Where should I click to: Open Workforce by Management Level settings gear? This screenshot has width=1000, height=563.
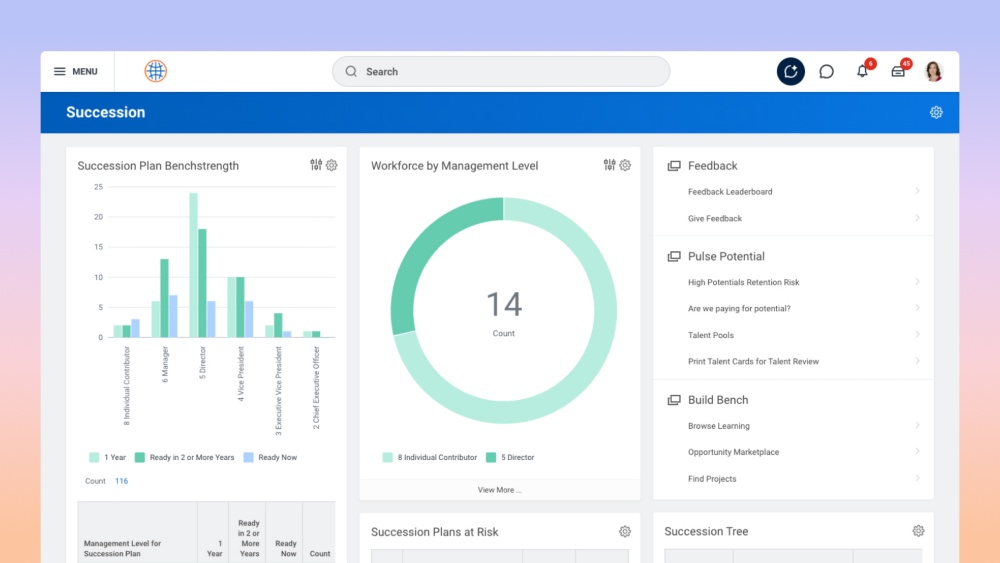point(625,165)
